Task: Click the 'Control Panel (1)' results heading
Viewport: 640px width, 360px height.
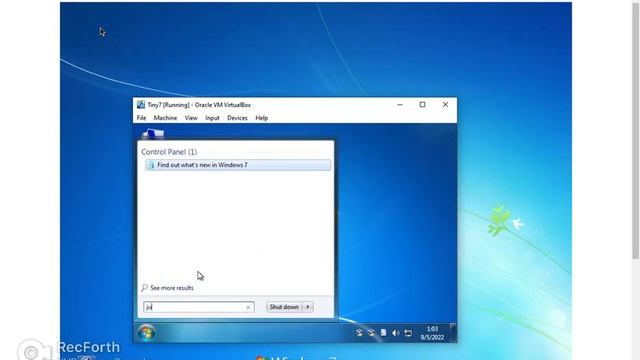Action: (x=169, y=152)
